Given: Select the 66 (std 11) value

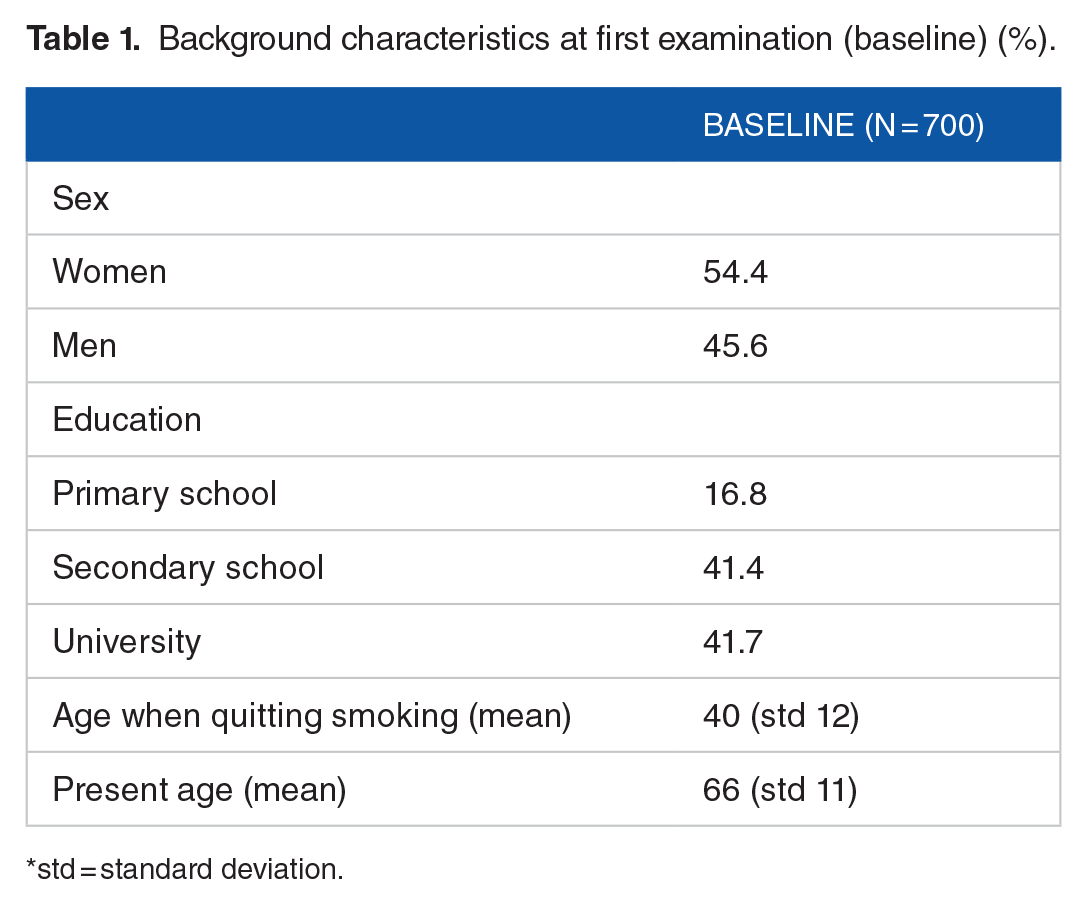Looking at the screenshot, I should click(780, 790).
